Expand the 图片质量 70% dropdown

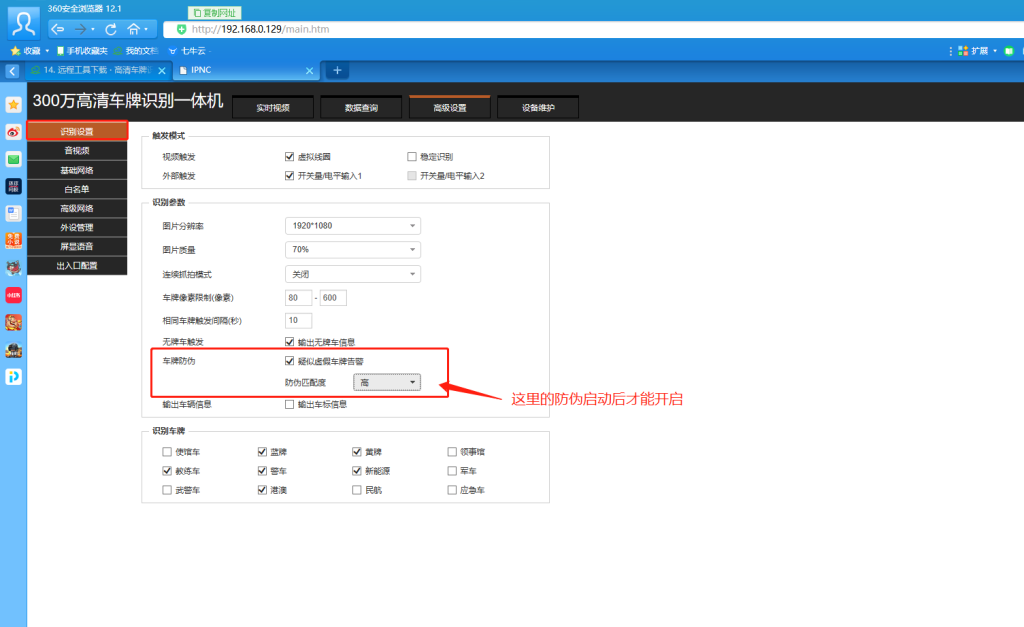[x=353, y=249]
